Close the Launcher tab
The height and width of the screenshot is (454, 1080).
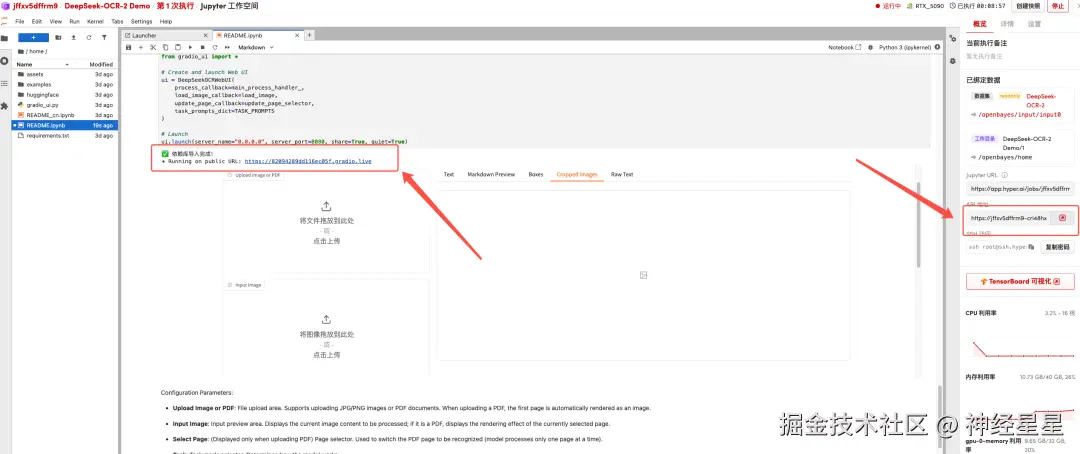tap(207, 35)
